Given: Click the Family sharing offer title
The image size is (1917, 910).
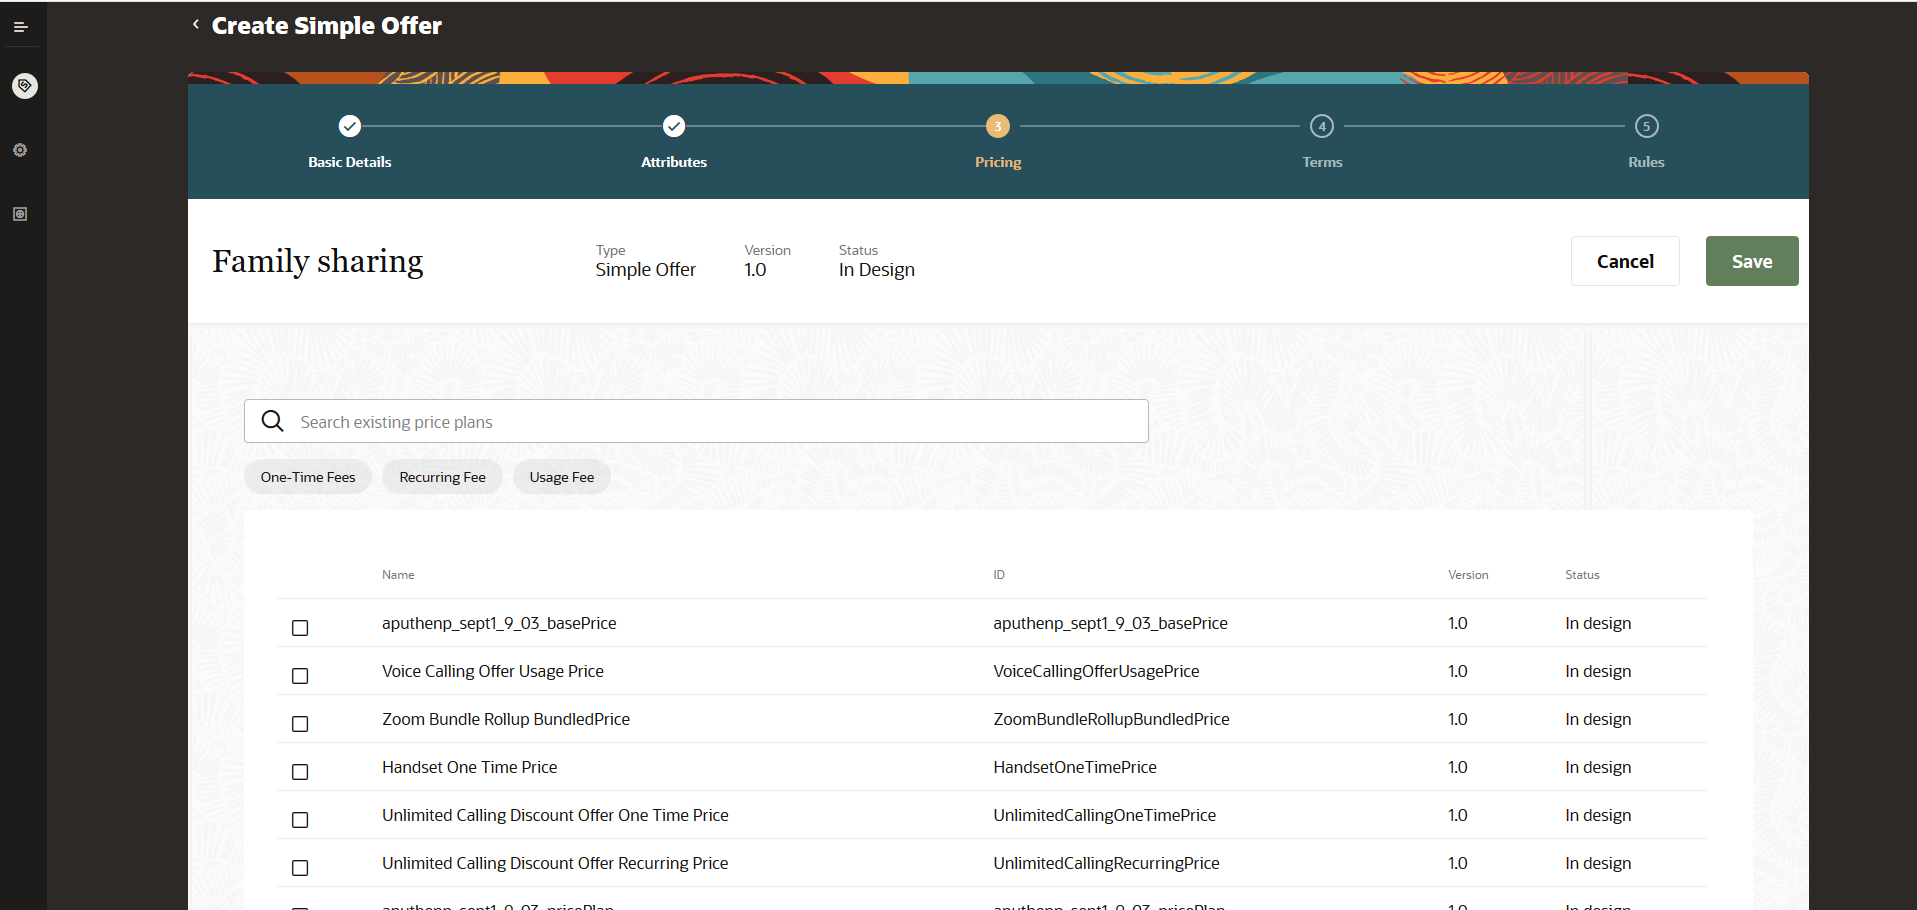Looking at the screenshot, I should (x=318, y=261).
